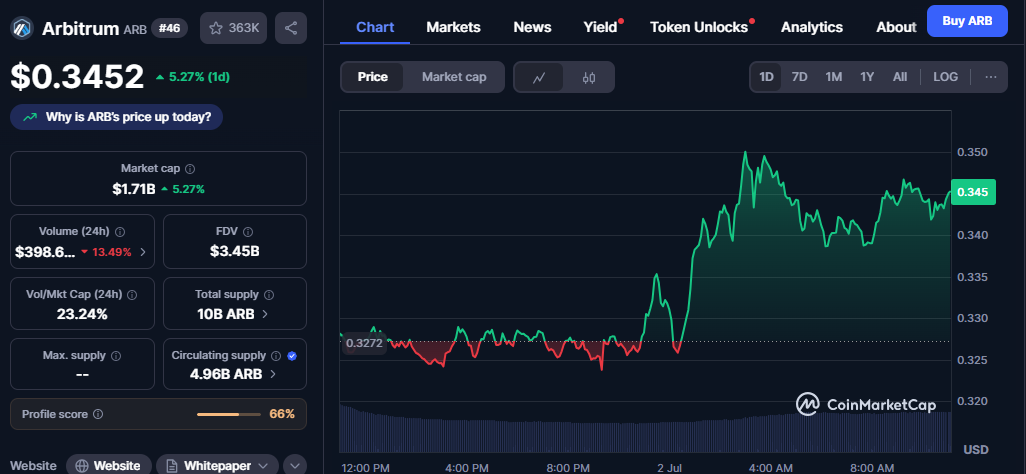The image size is (1026, 474).
Task: Open the Whitepaper dropdown arrow
Action: point(264,466)
